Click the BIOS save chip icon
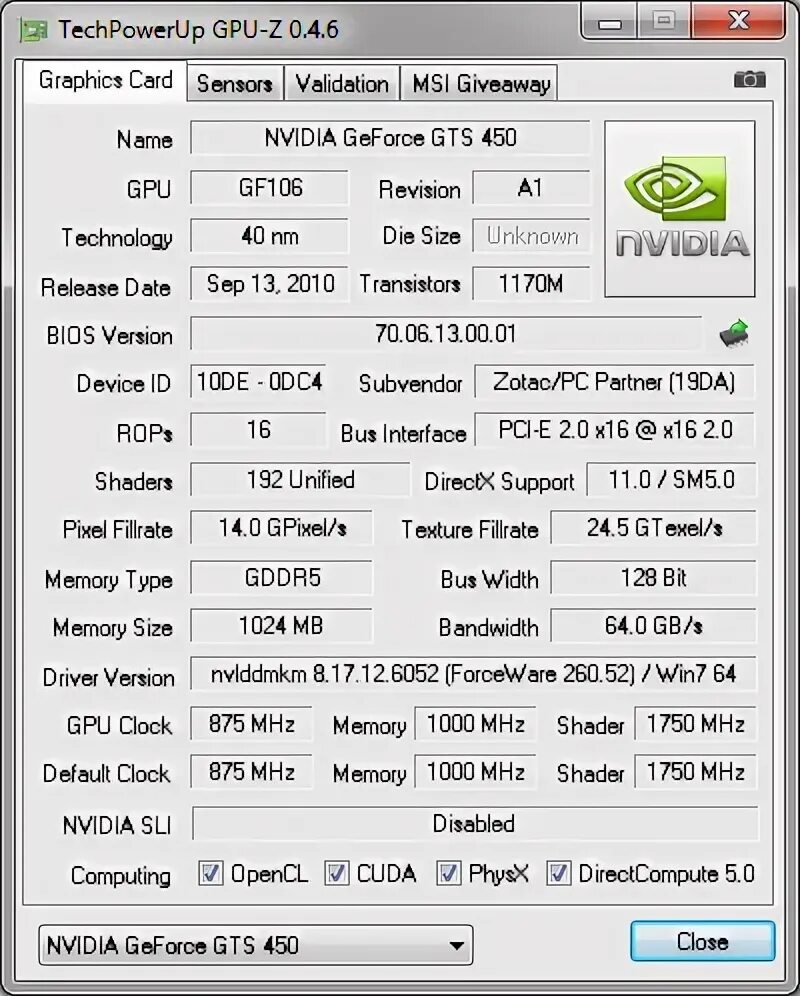 tap(734, 333)
